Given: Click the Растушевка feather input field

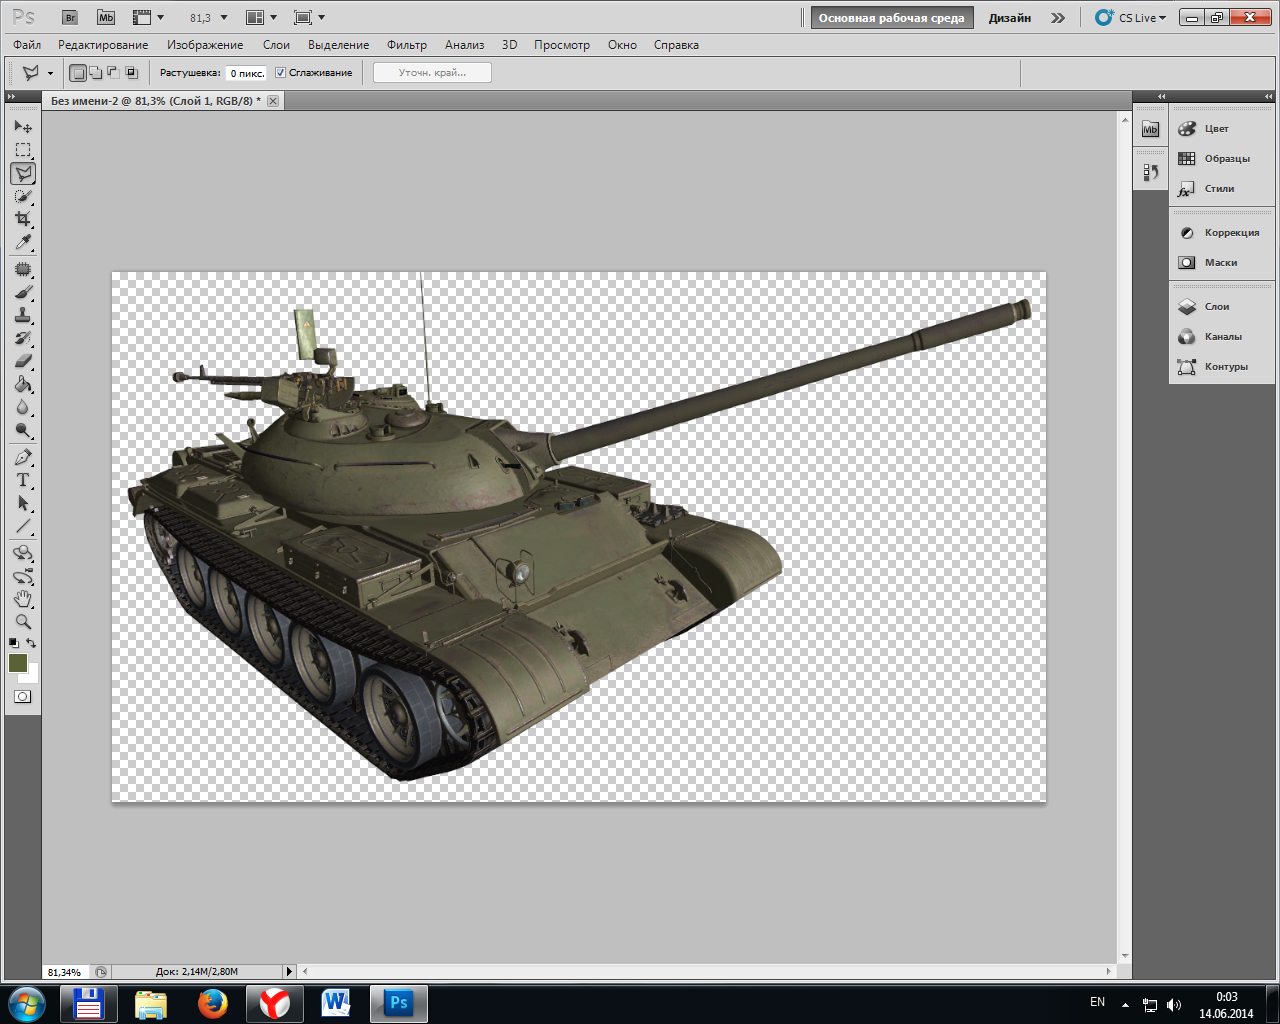Looking at the screenshot, I should click(x=246, y=73).
